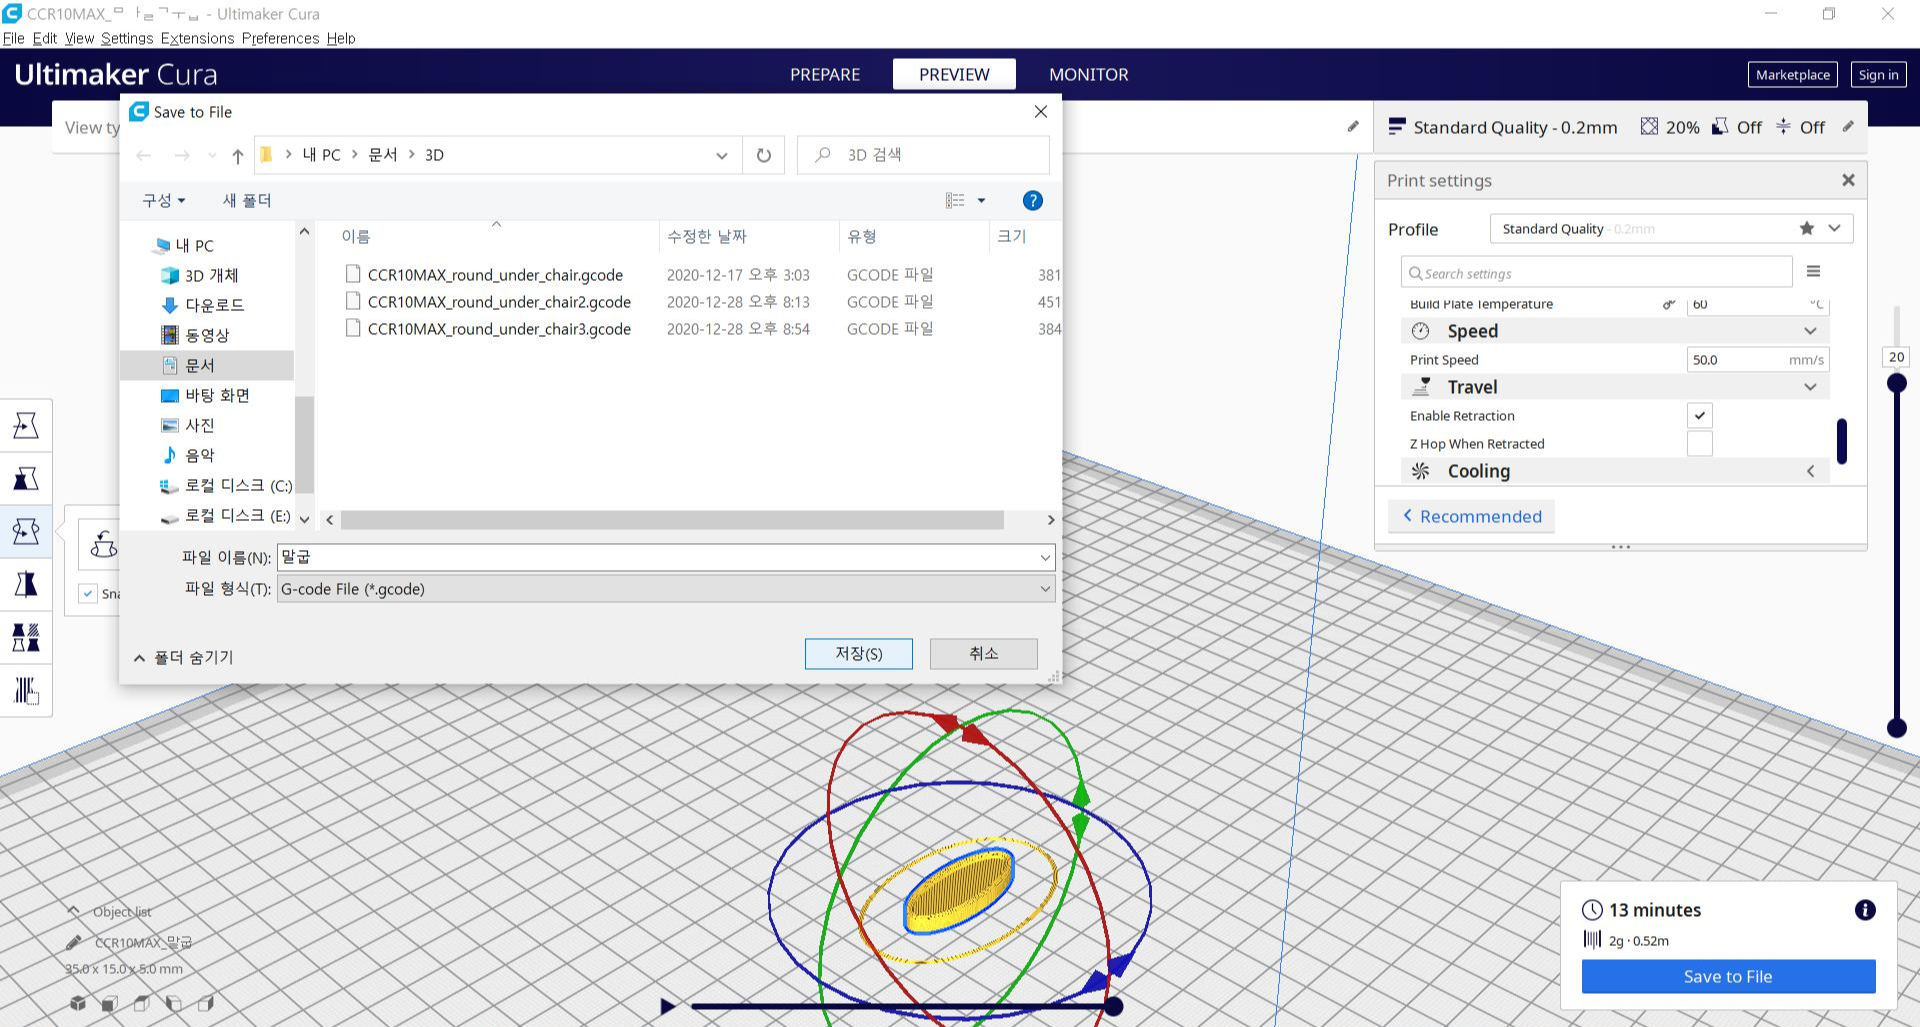Switch to left side view icon
This screenshot has width=1920, height=1027.
[174, 1003]
